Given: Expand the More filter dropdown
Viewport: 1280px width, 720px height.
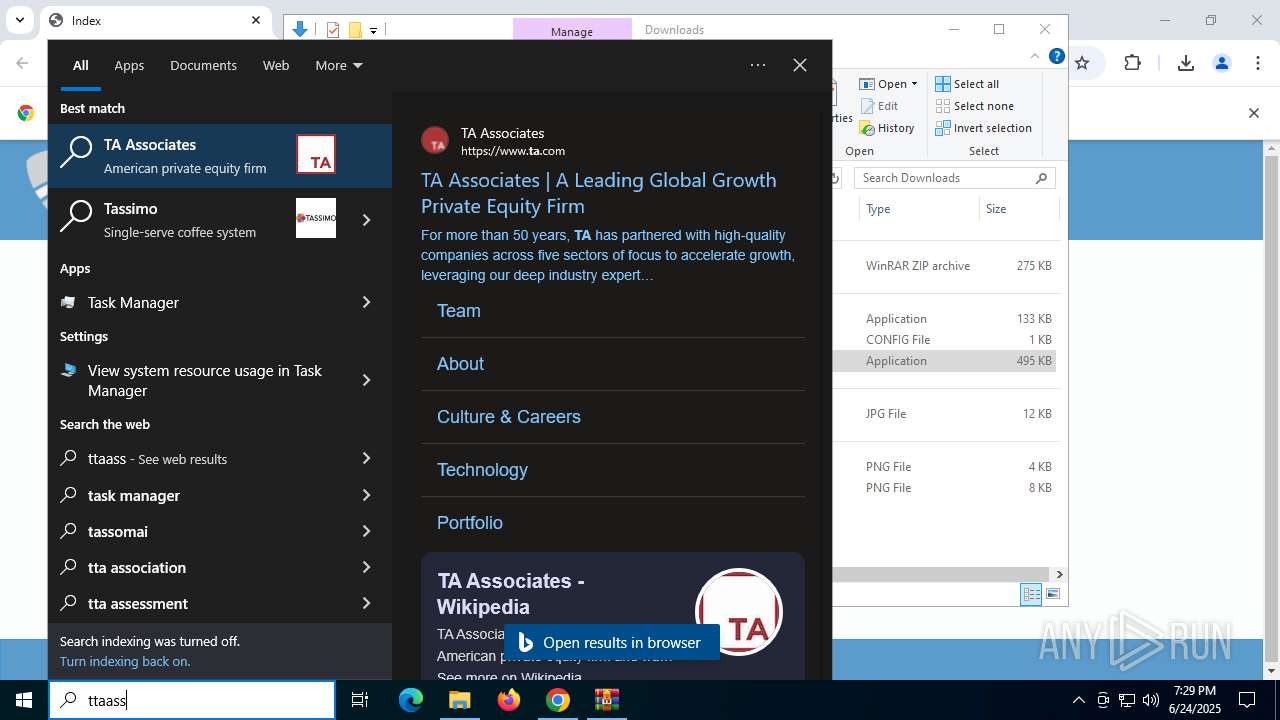Looking at the screenshot, I should [x=339, y=65].
